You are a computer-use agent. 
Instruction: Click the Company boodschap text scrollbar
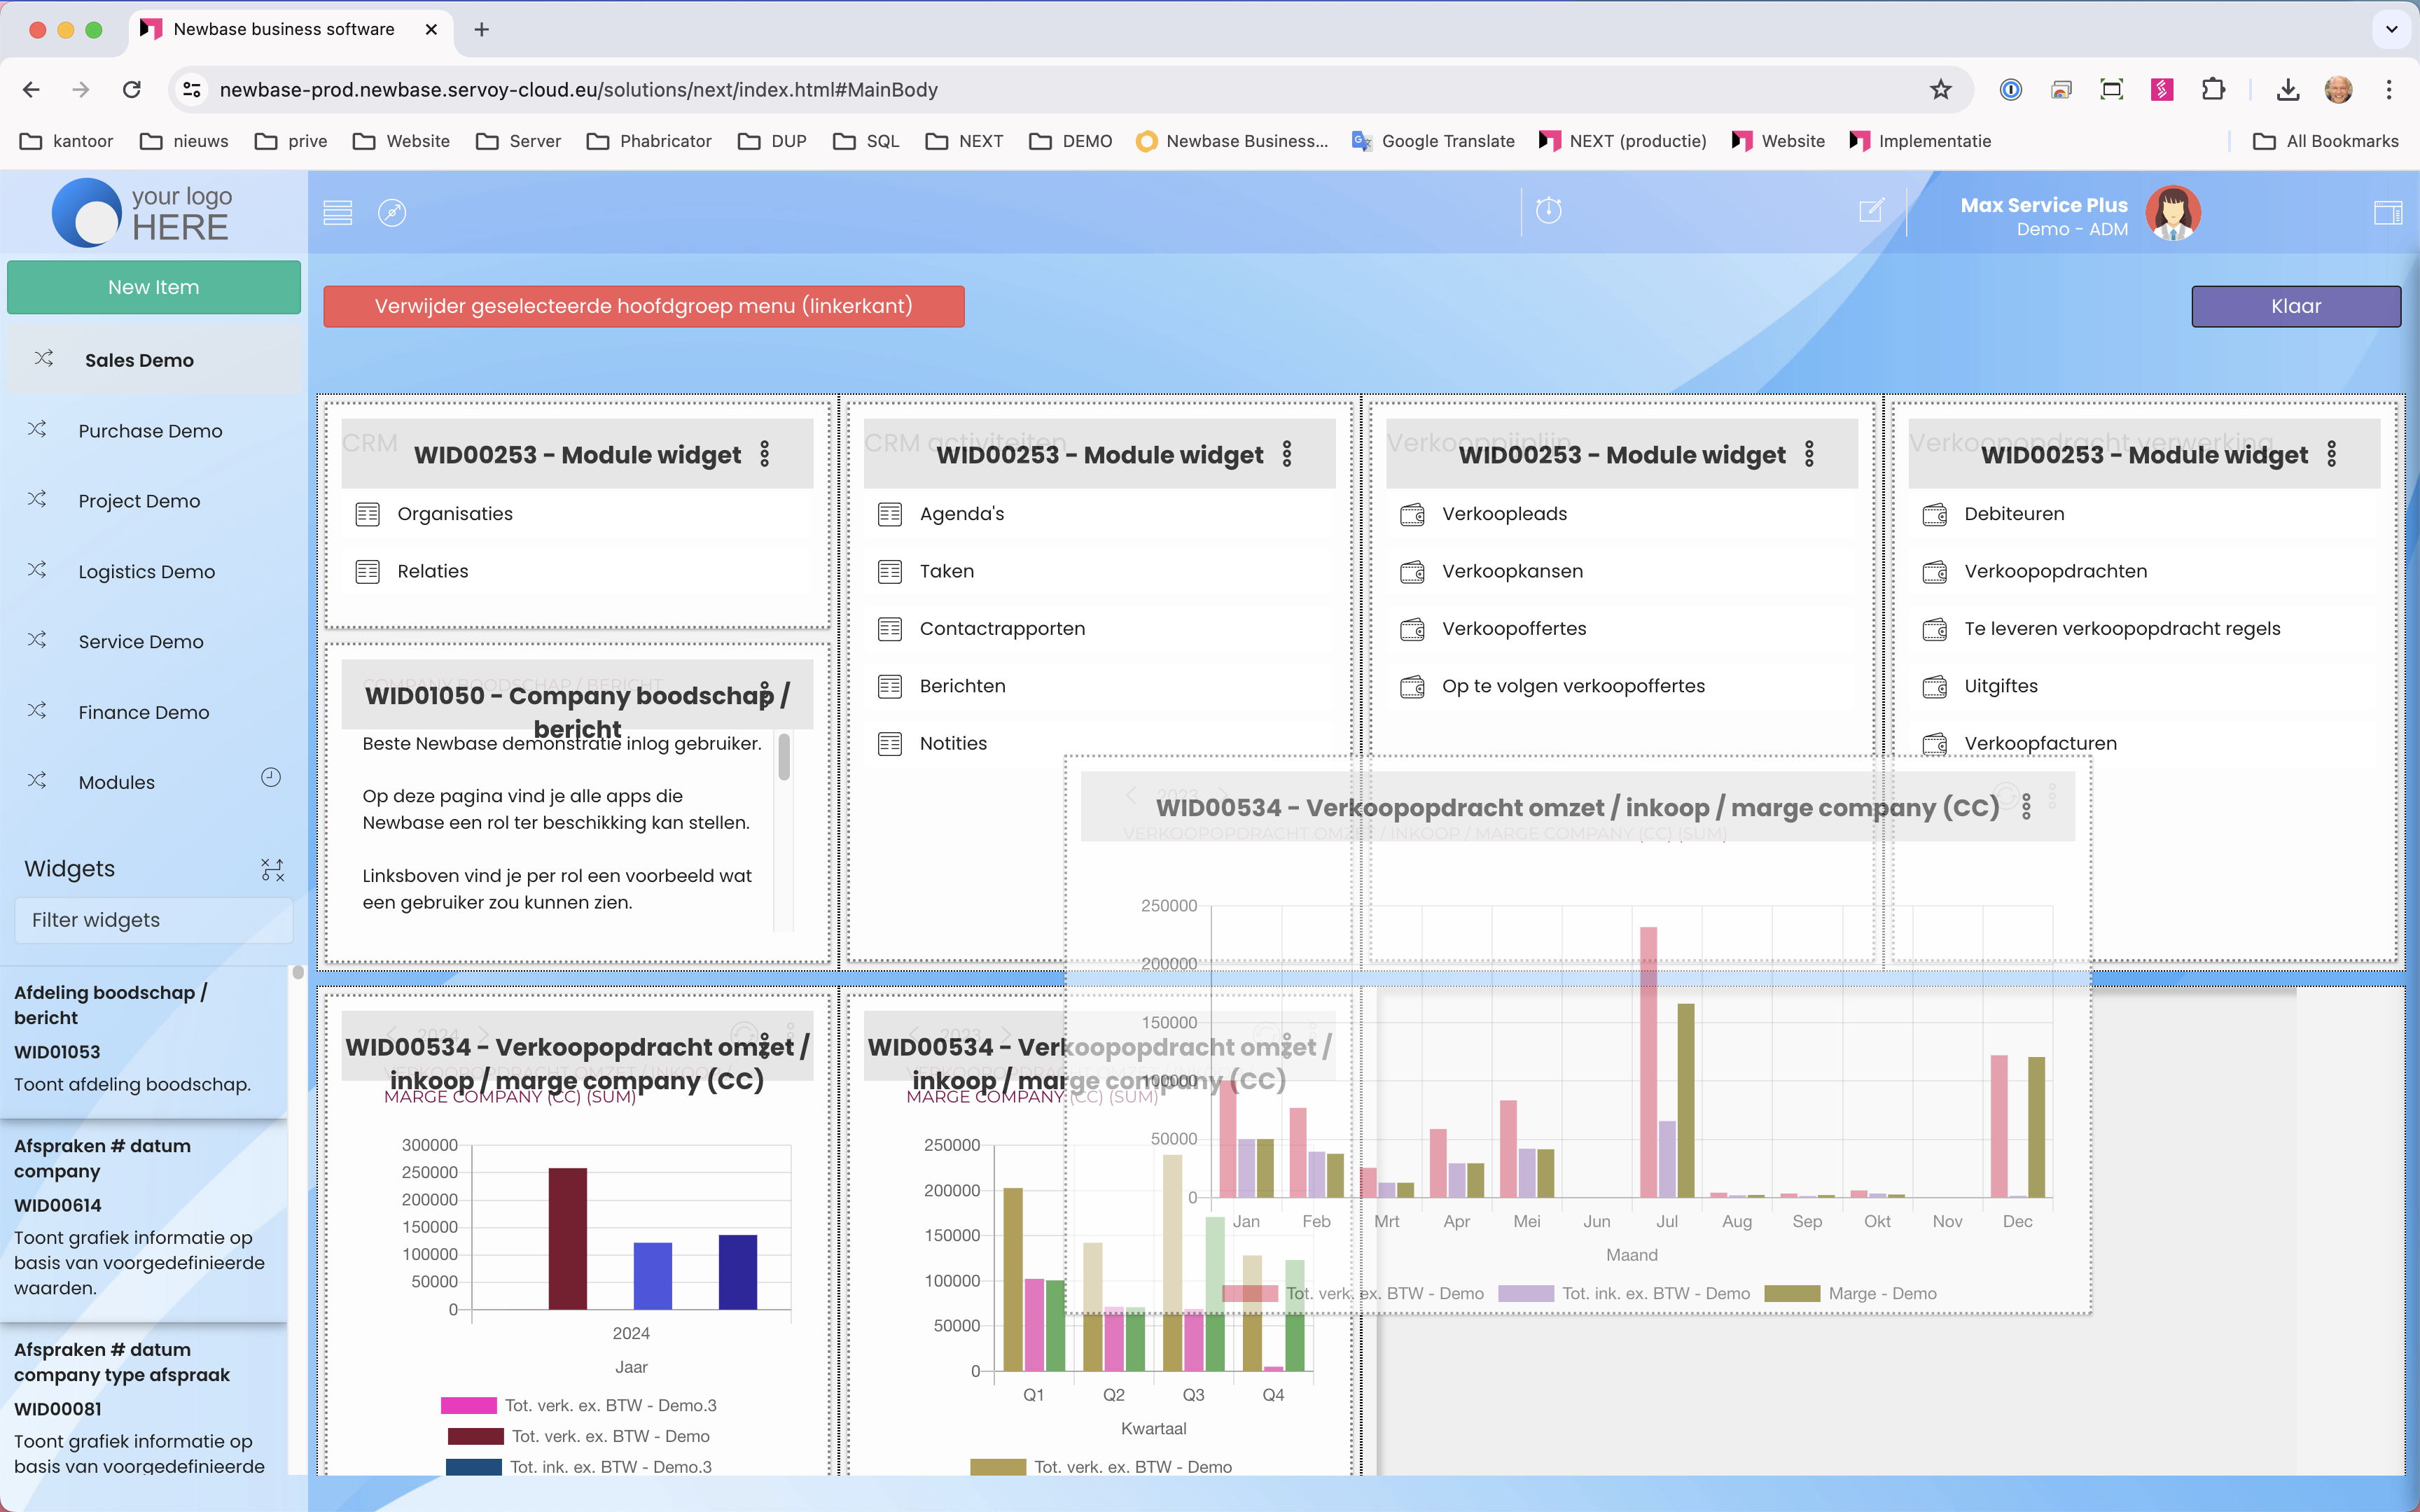coord(784,757)
